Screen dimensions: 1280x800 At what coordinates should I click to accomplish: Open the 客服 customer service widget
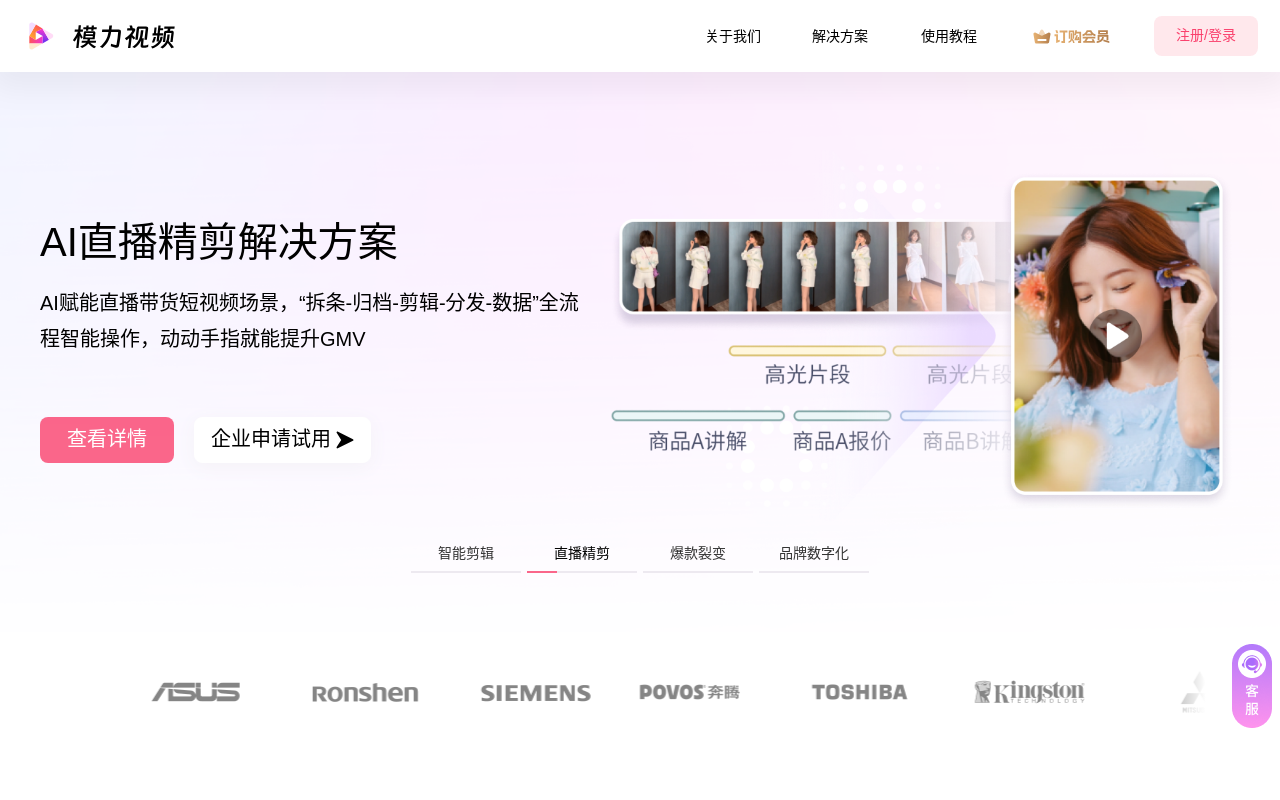pyautogui.click(x=1252, y=686)
